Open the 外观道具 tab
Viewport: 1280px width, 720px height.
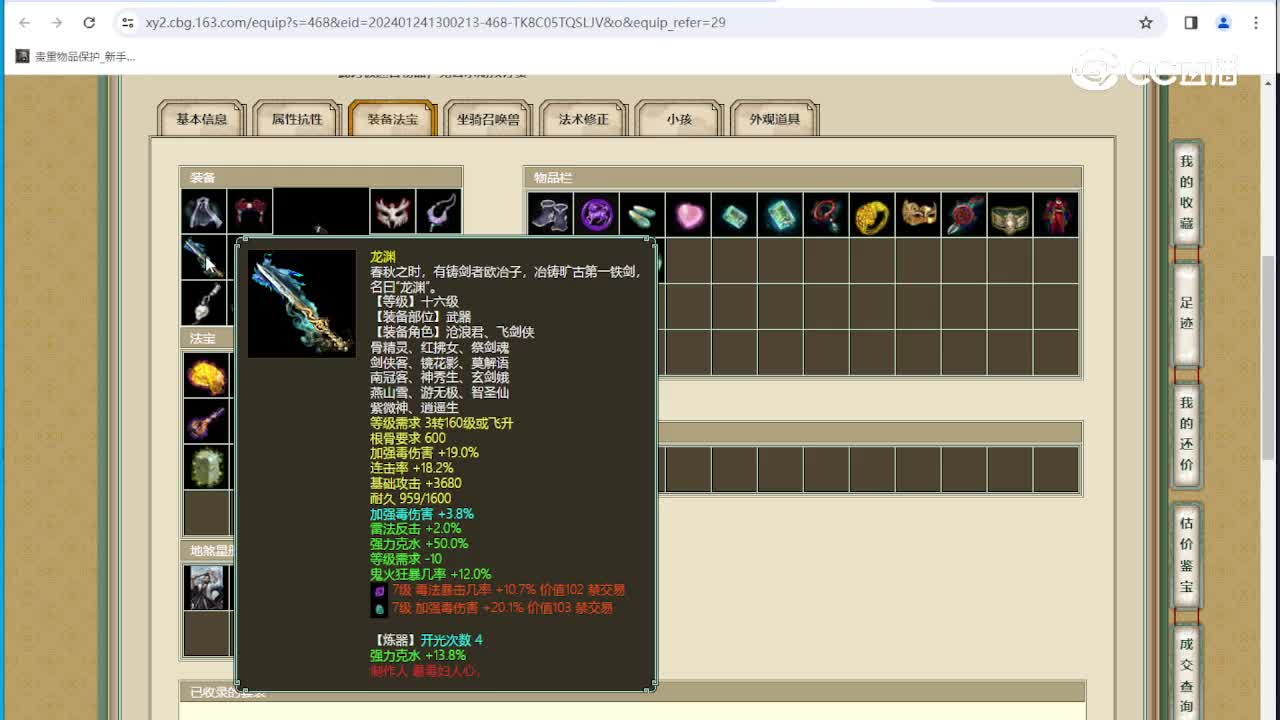coord(775,119)
